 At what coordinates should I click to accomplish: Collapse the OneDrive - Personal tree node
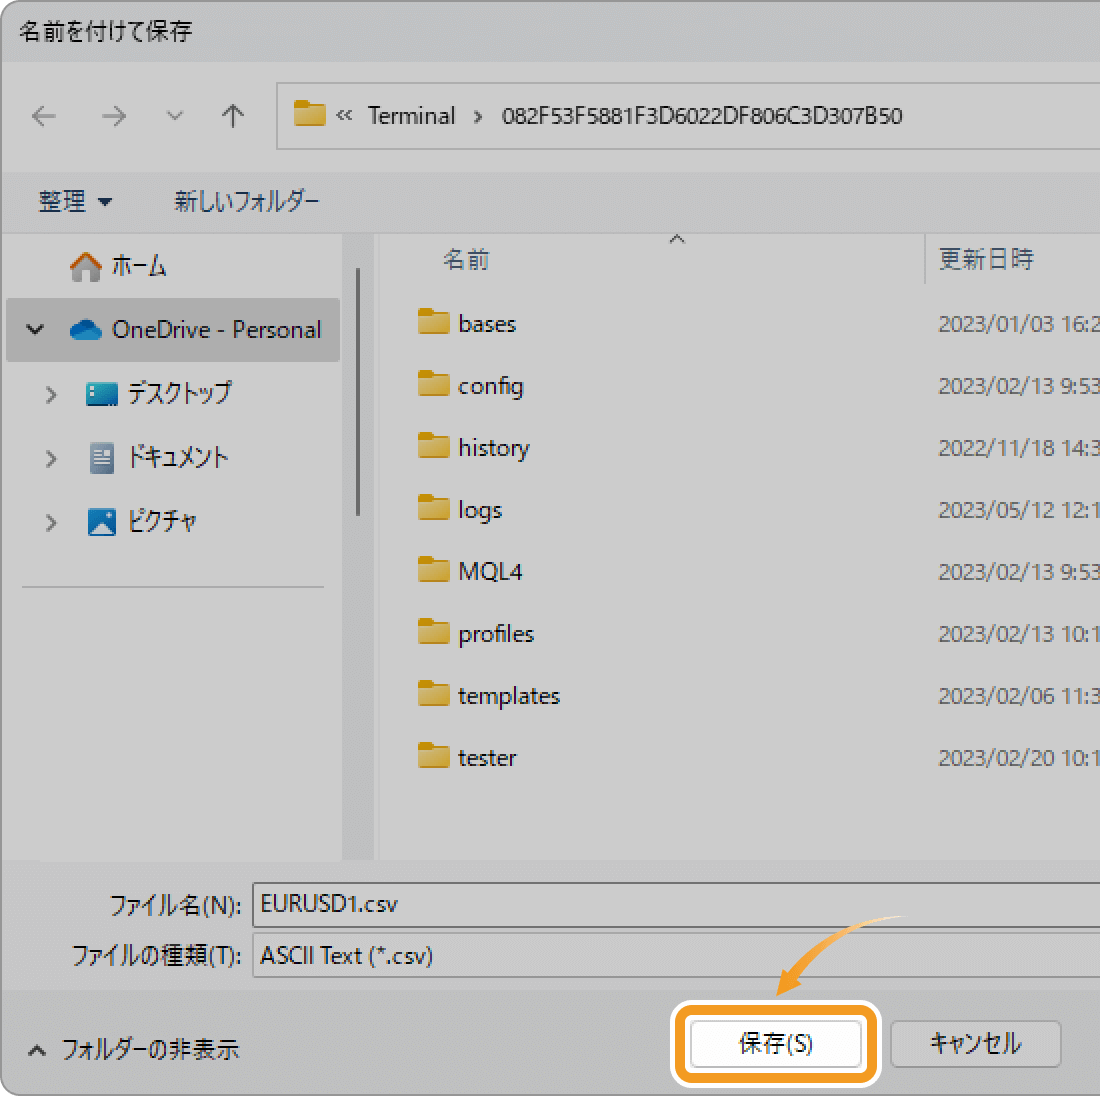(x=35, y=329)
